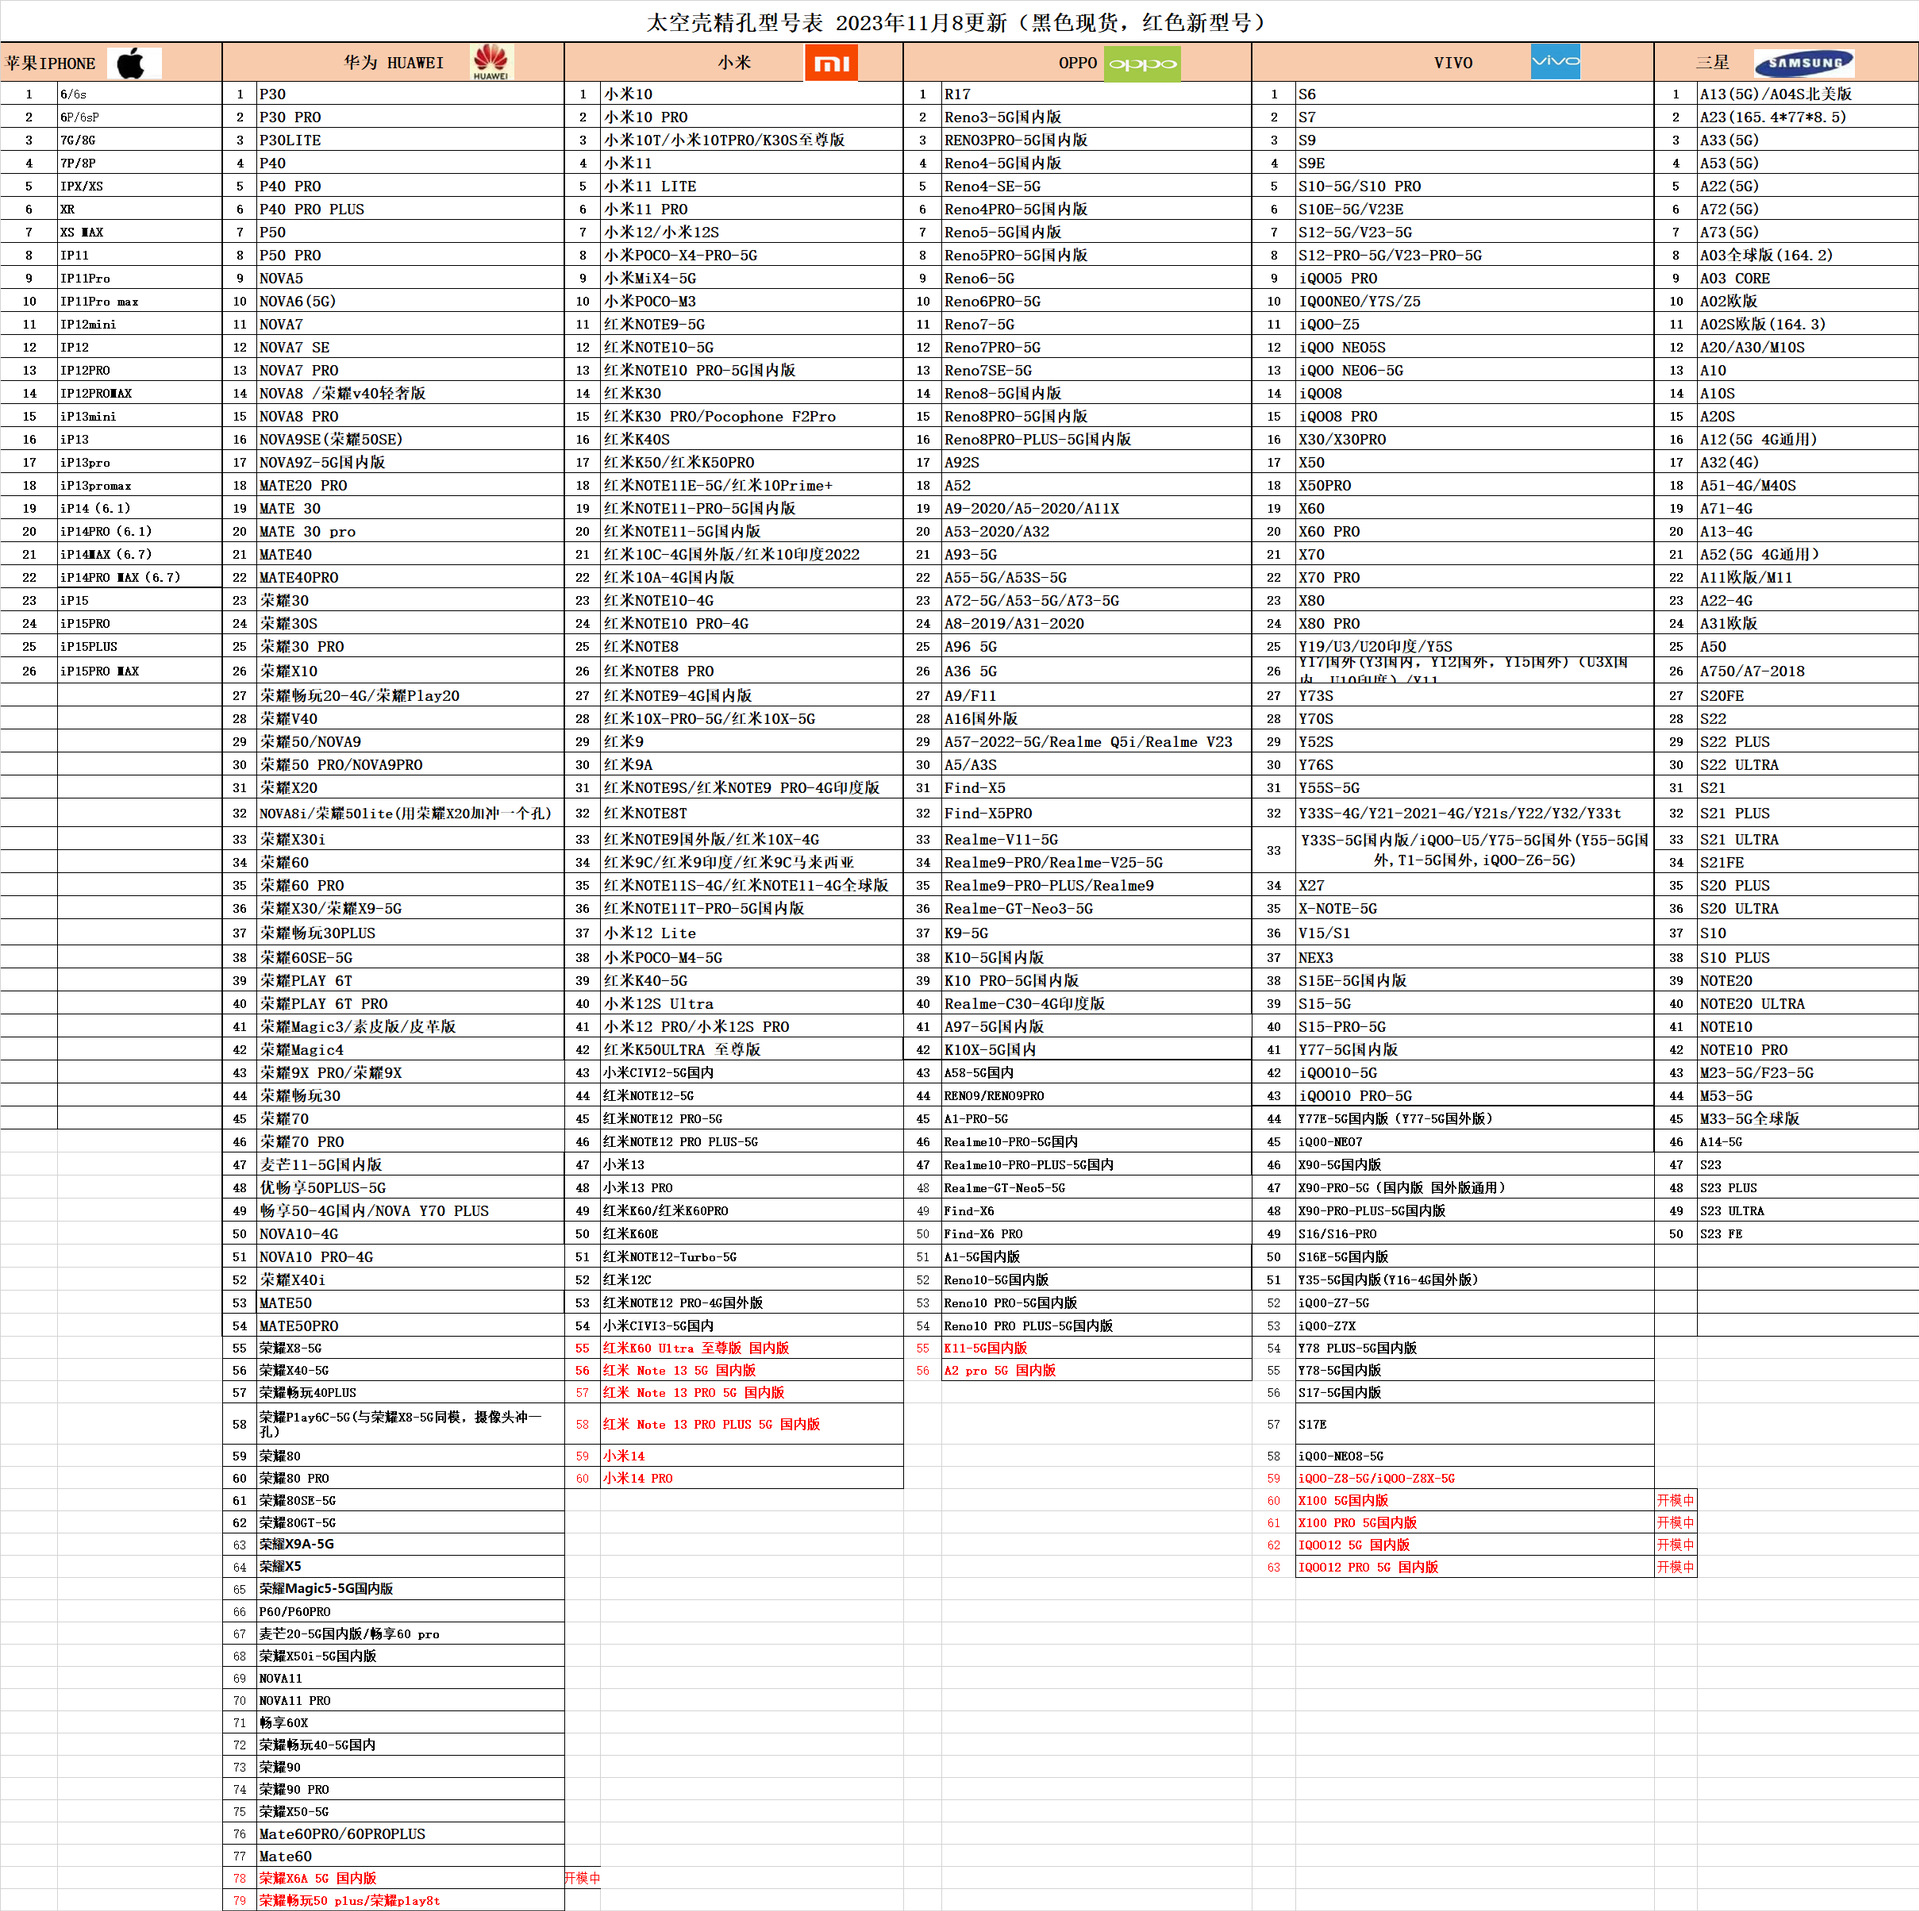Click the '麦芒11-5G国内版' cell
Image resolution: width=1919 pixels, height=1911 pixels.
point(410,1164)
